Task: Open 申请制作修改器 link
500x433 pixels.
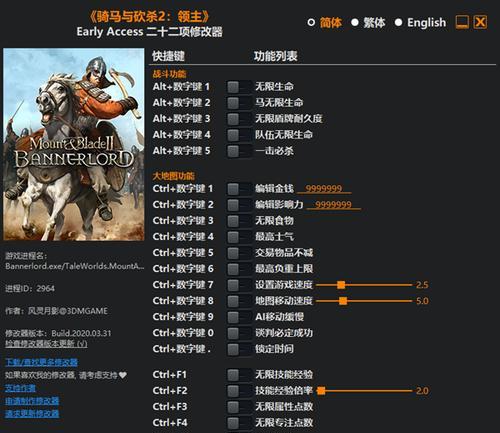Action: 32,401
